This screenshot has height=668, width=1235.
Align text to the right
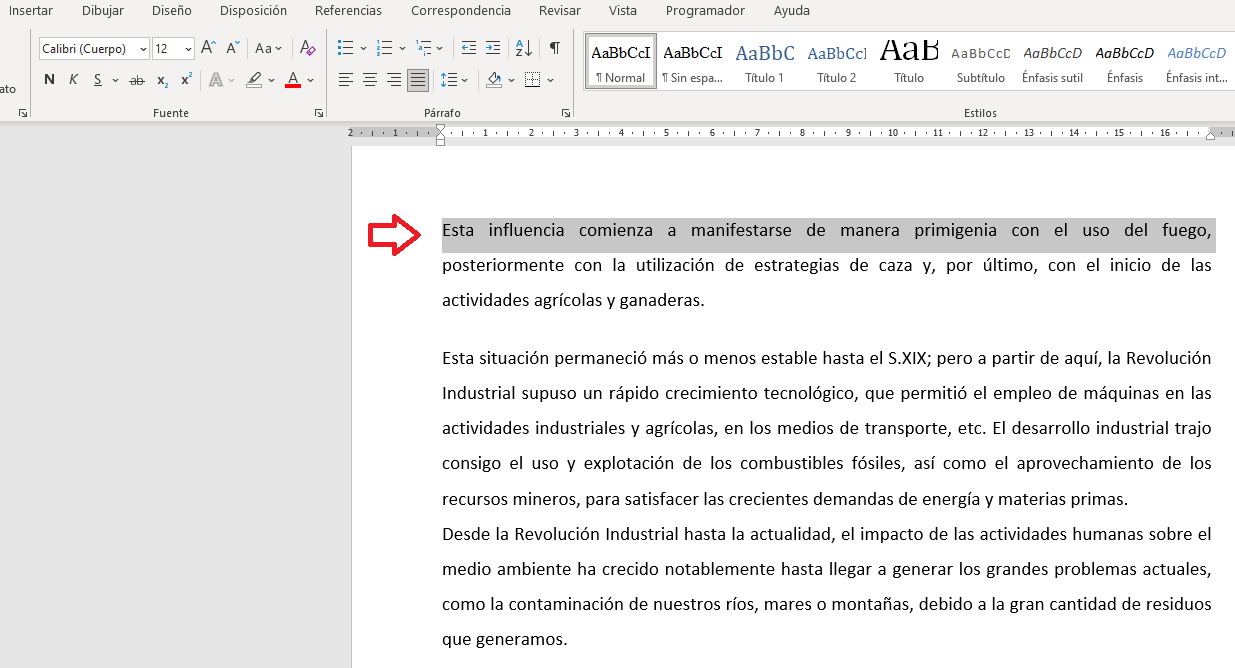click(394, 80)
